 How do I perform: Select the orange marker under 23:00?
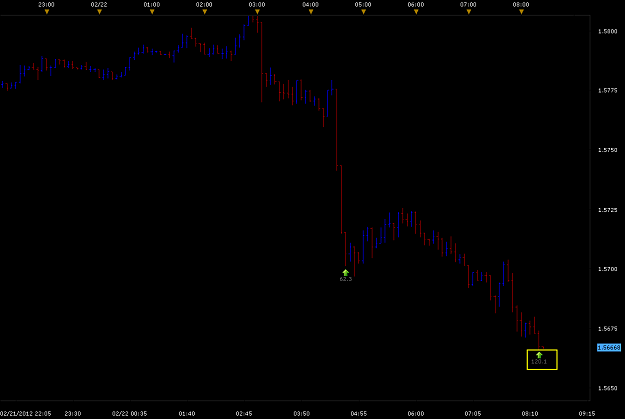tap(47, 12)
